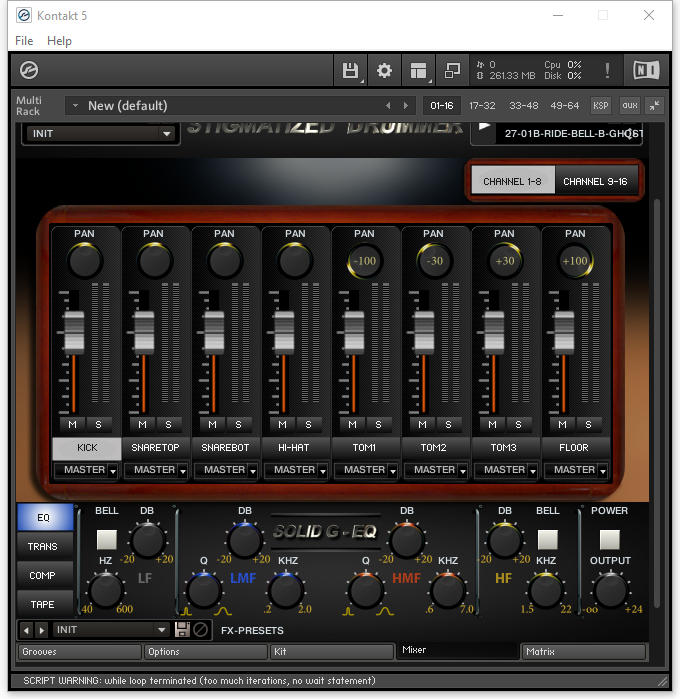Viewport: 680px width, 699px height.
Task: Solo the FLOOR channel
Action: [589, 424]
